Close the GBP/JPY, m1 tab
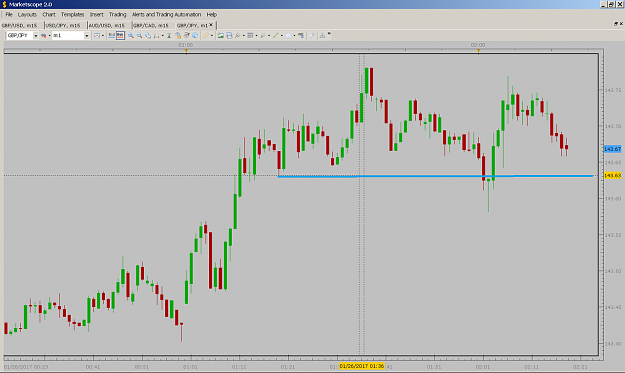This screenshot has height=373, width=625. (x=211, y=25)
